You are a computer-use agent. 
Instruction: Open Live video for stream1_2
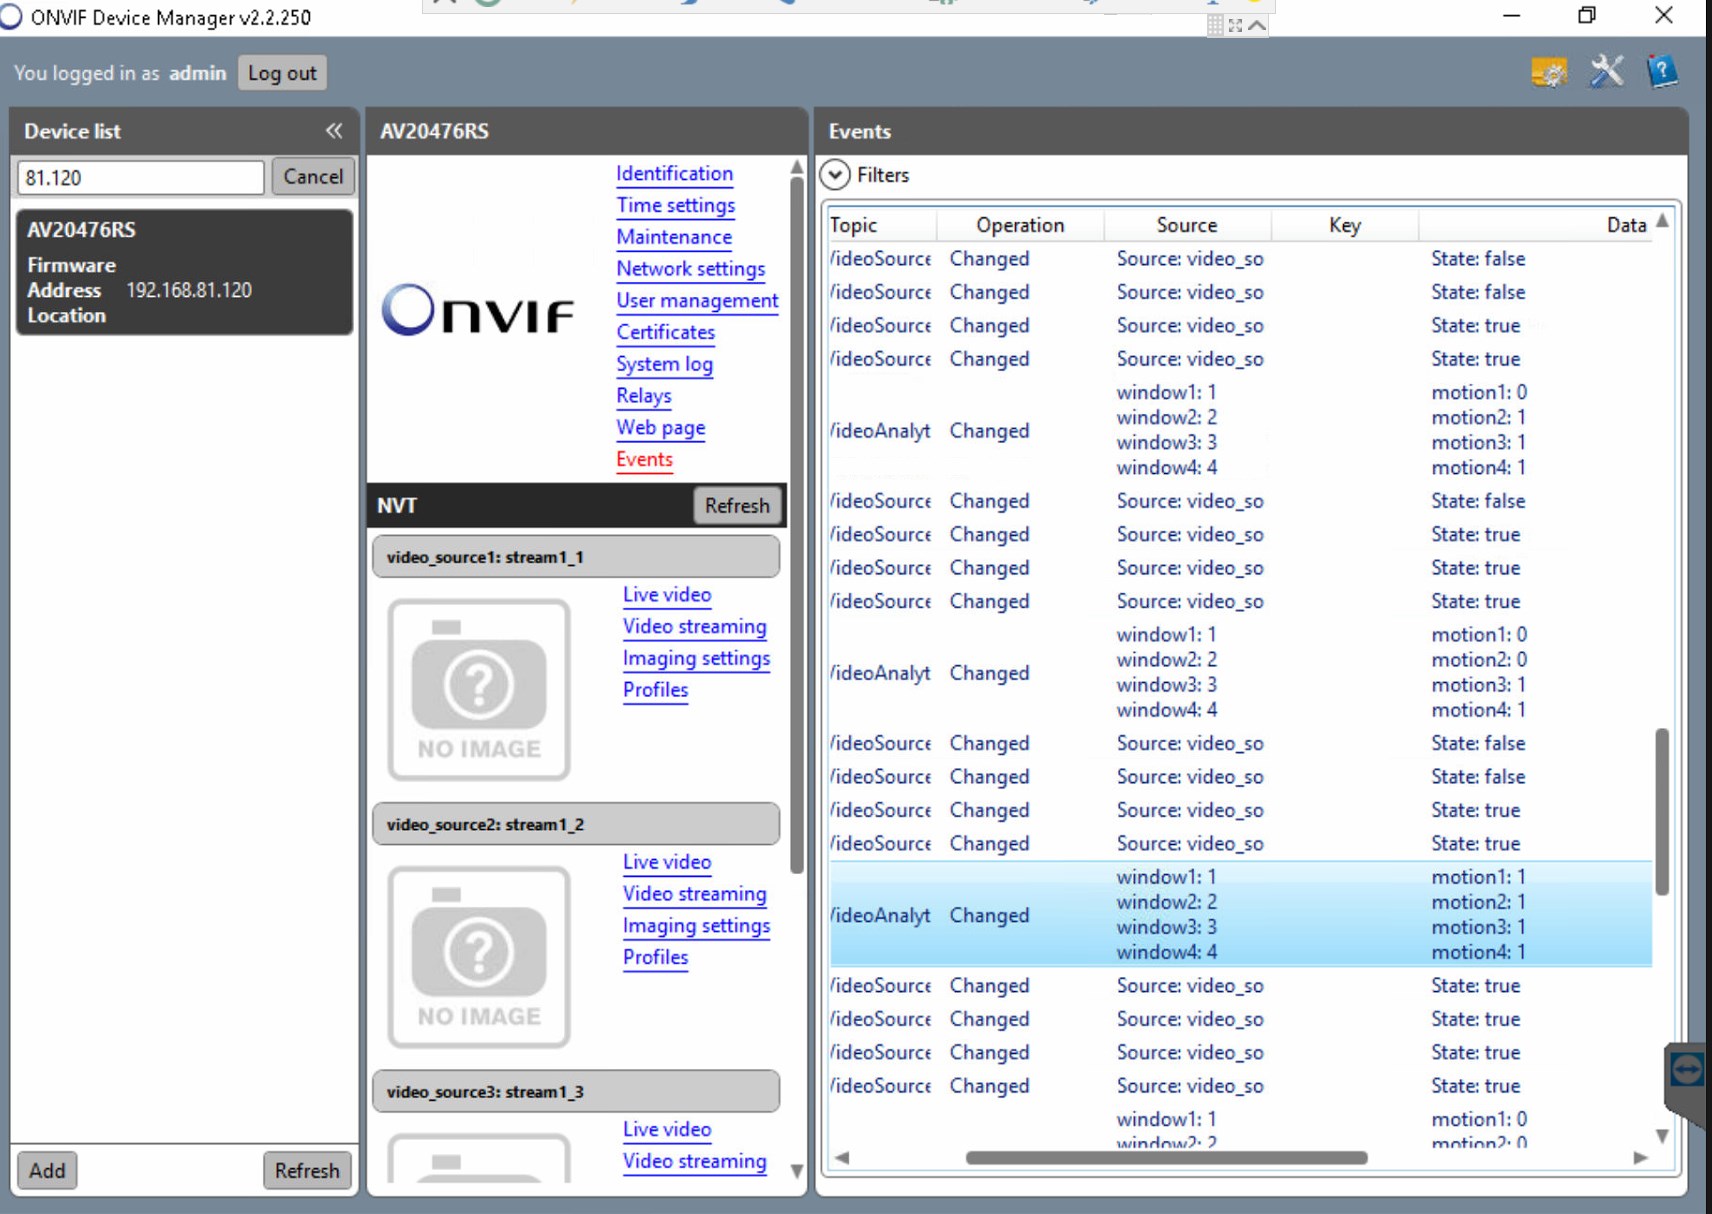[x=666, y=862]
